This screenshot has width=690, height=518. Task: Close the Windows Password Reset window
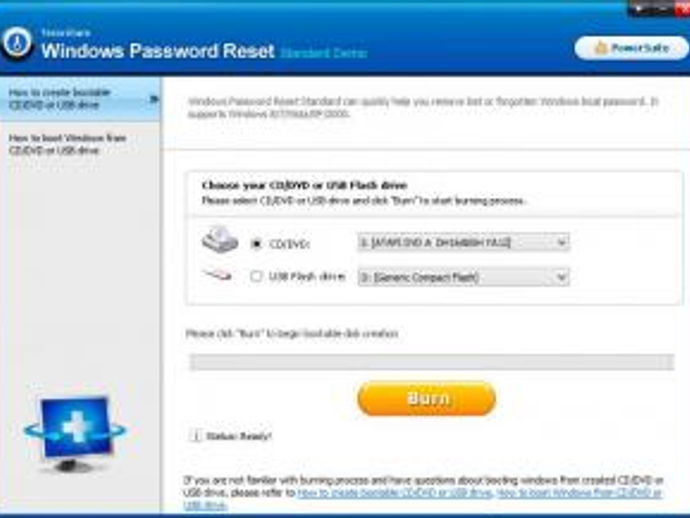click(682, 8)
